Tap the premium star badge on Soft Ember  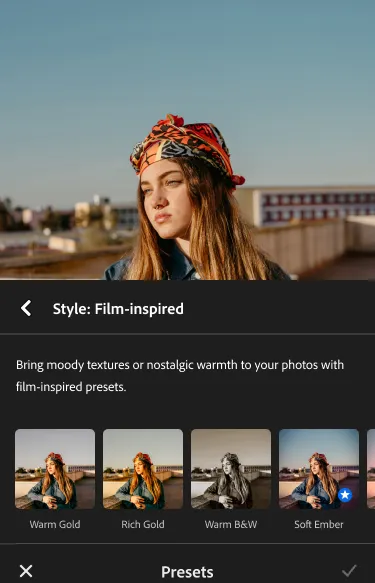[x=345, y=495]
